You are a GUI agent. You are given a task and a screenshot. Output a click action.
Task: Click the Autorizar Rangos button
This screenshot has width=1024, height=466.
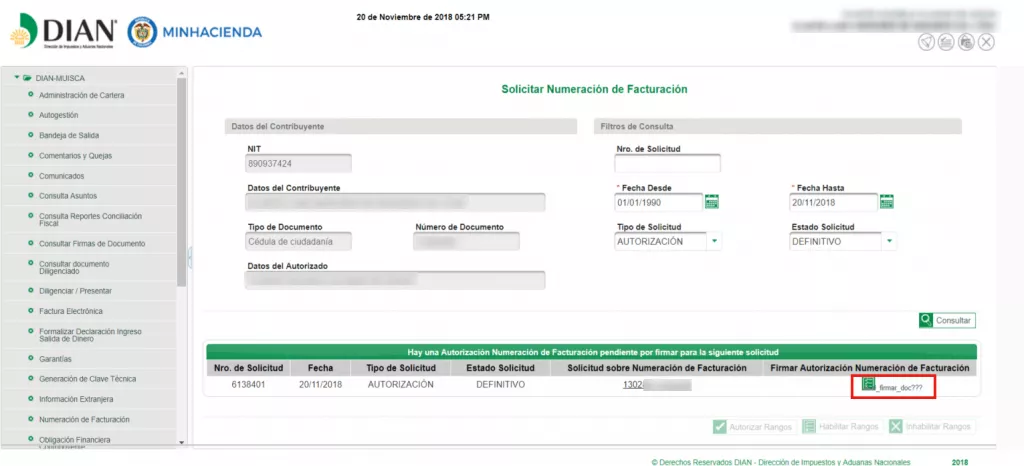pos(754,427)
